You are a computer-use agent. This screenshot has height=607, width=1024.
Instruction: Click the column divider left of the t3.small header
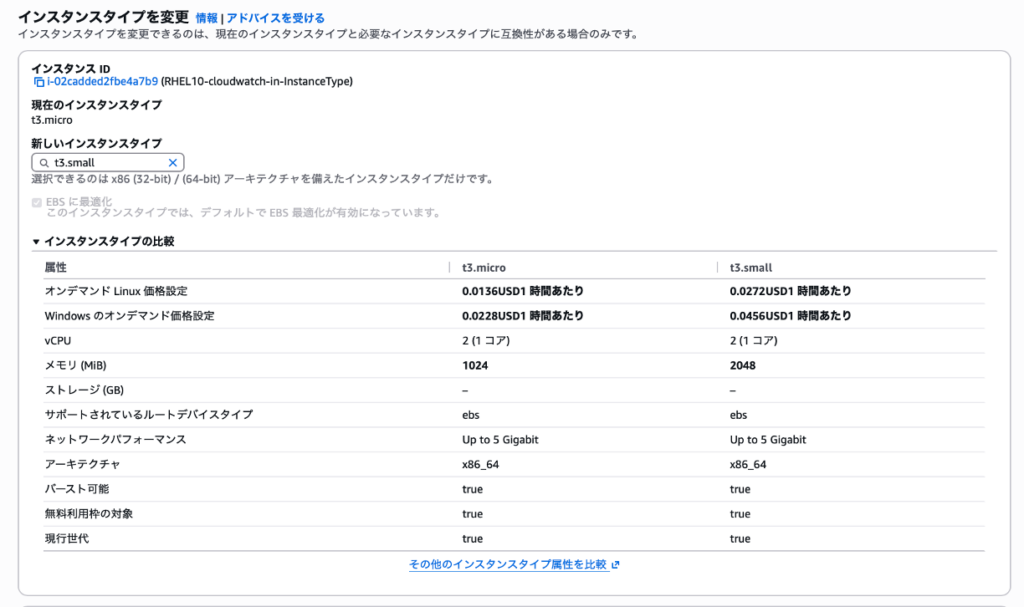718,267
